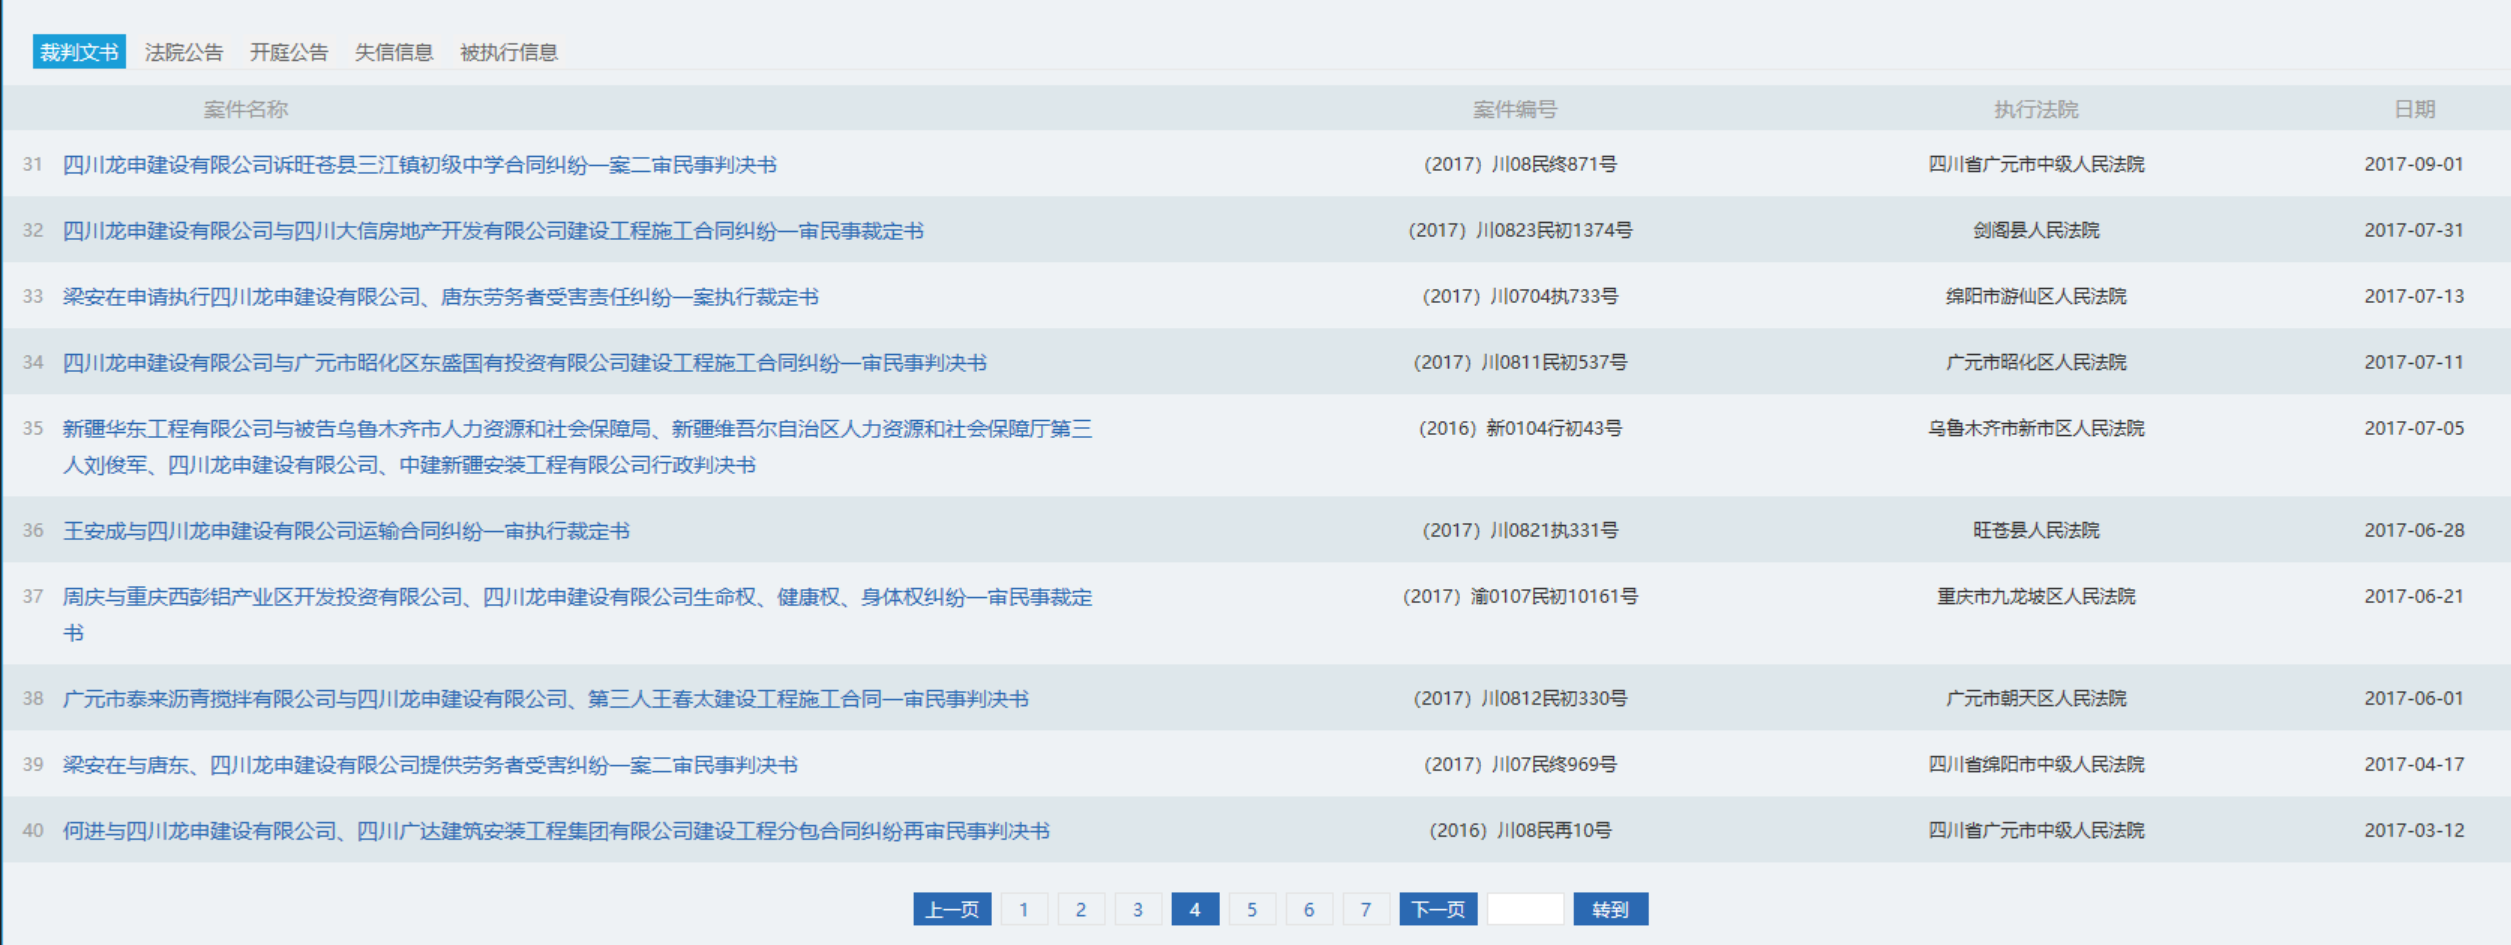Select the 开庭公告 tab
The image size is (2511, 945).
point(289,52)
